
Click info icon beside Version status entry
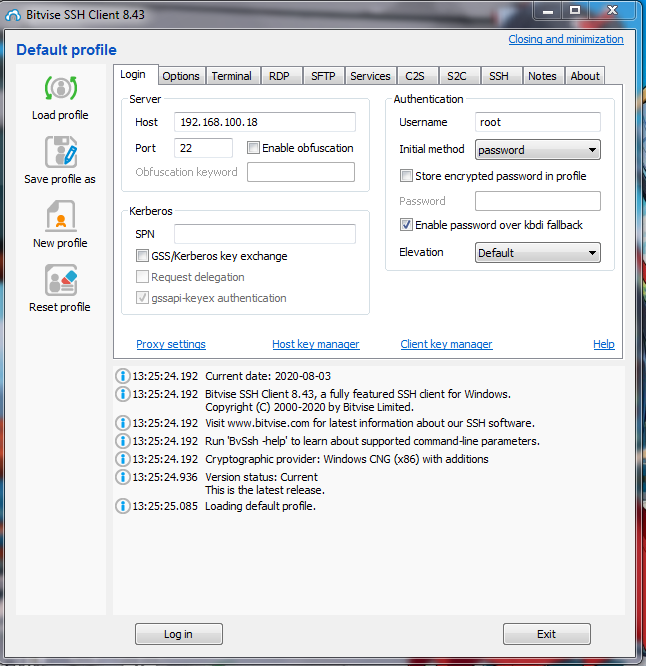tap(123, 477)
